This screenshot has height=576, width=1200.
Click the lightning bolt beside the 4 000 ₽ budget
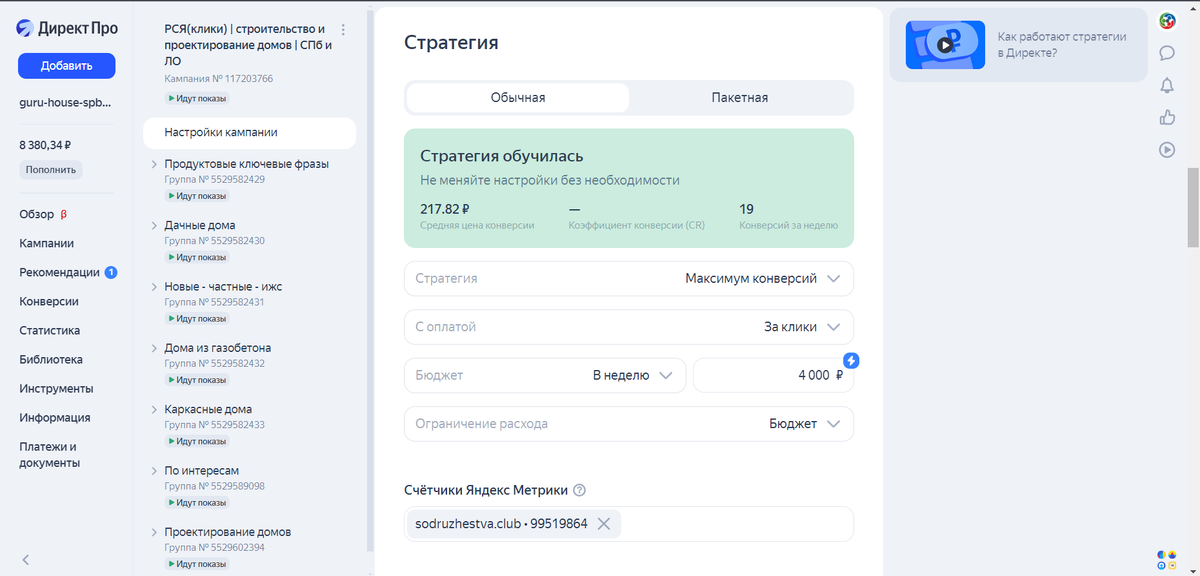point(849,361)
